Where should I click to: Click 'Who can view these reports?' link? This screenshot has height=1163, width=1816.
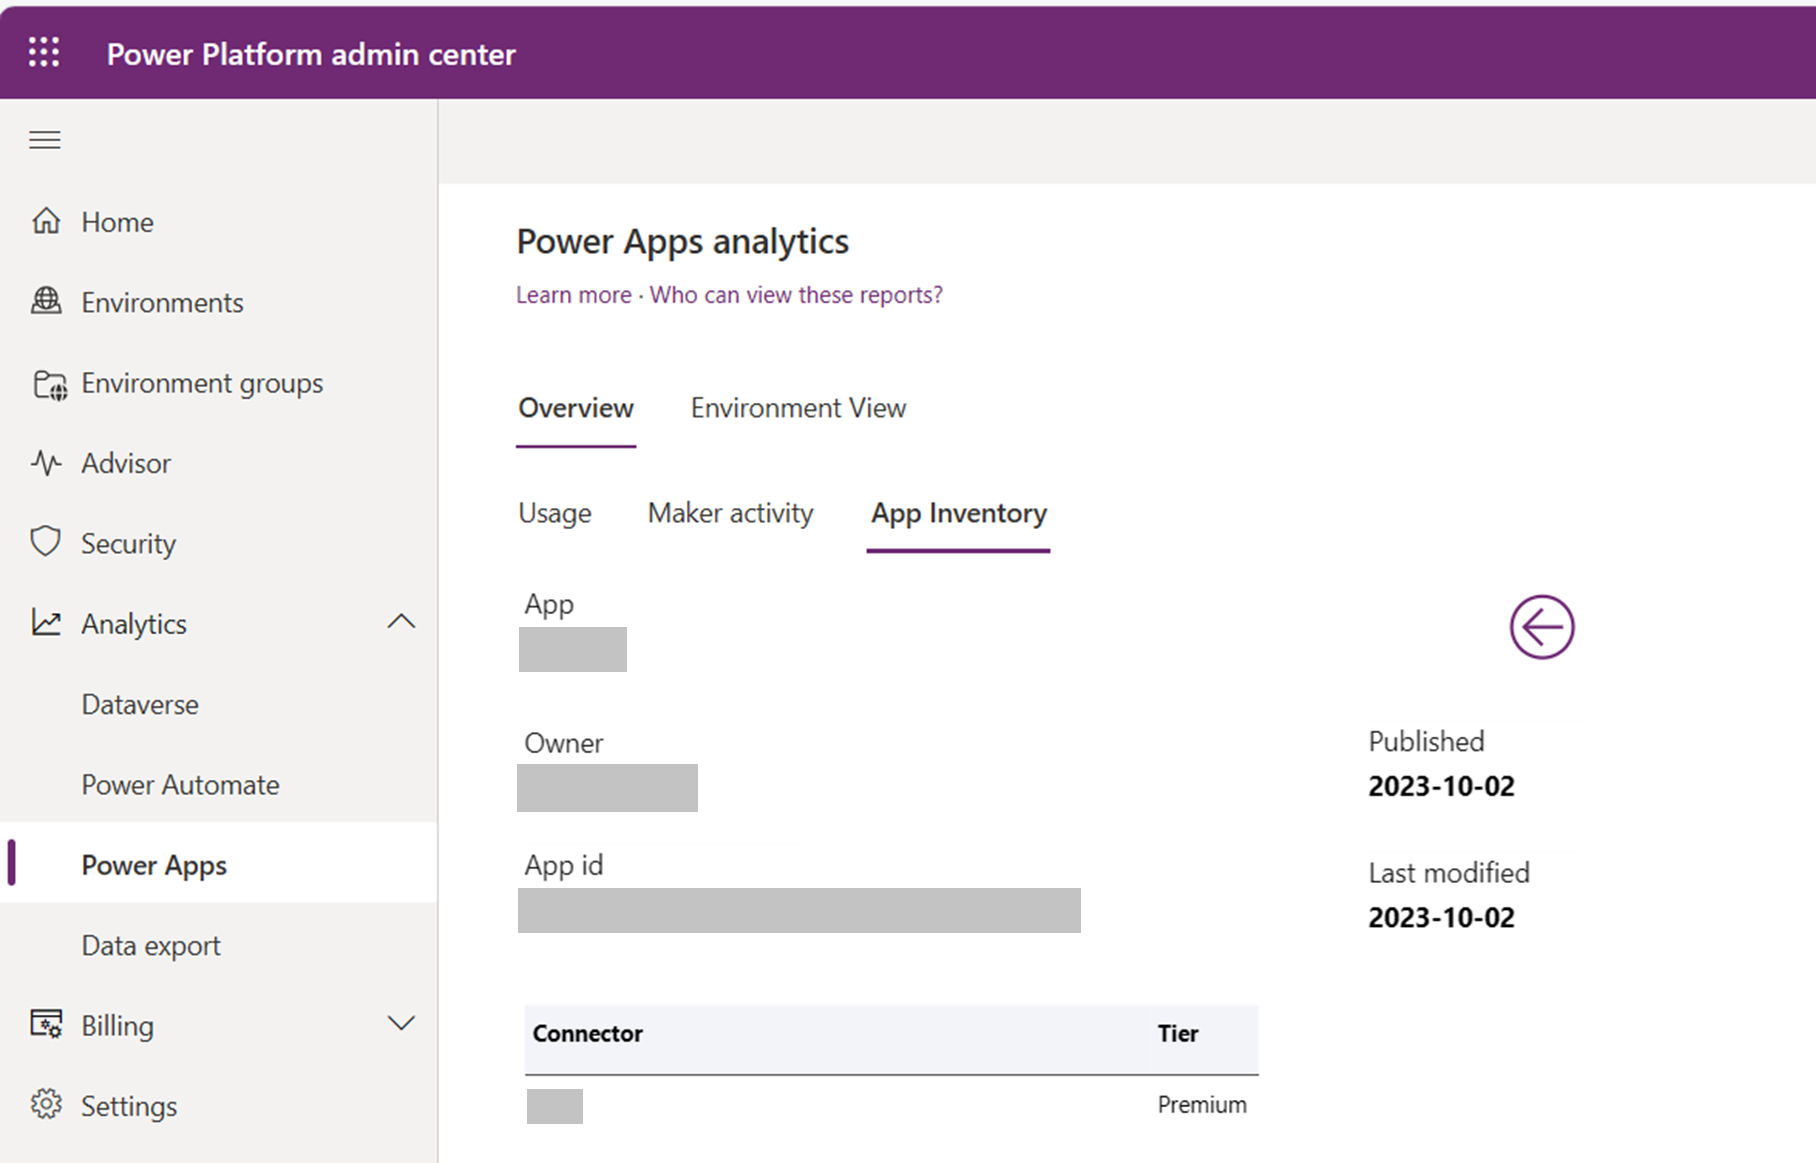coord(796,295)
